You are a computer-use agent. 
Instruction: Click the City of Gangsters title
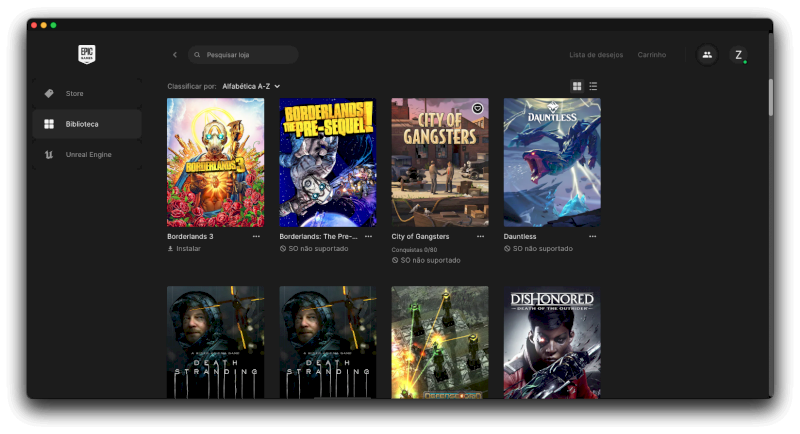(x=420, y=237)
